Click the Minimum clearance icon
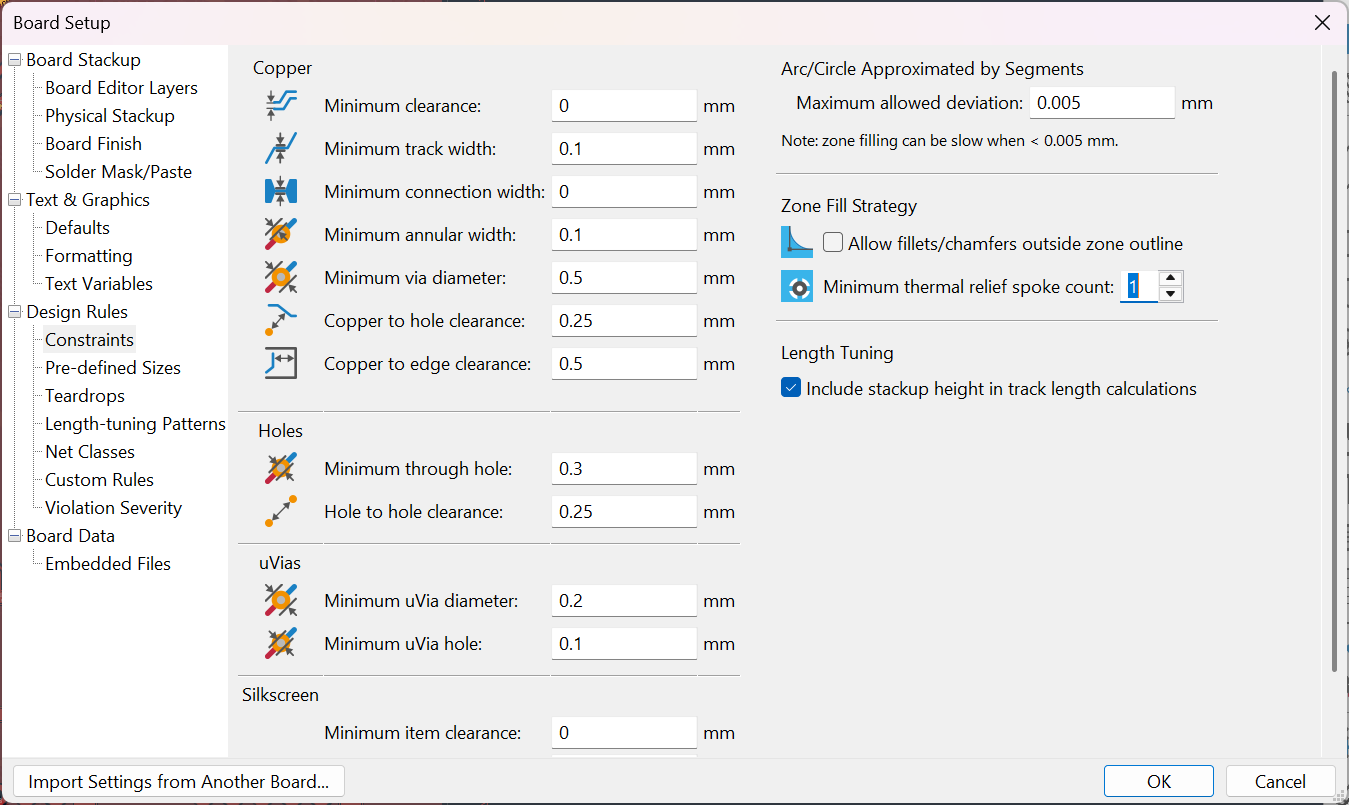 click(x=281, y=106)
